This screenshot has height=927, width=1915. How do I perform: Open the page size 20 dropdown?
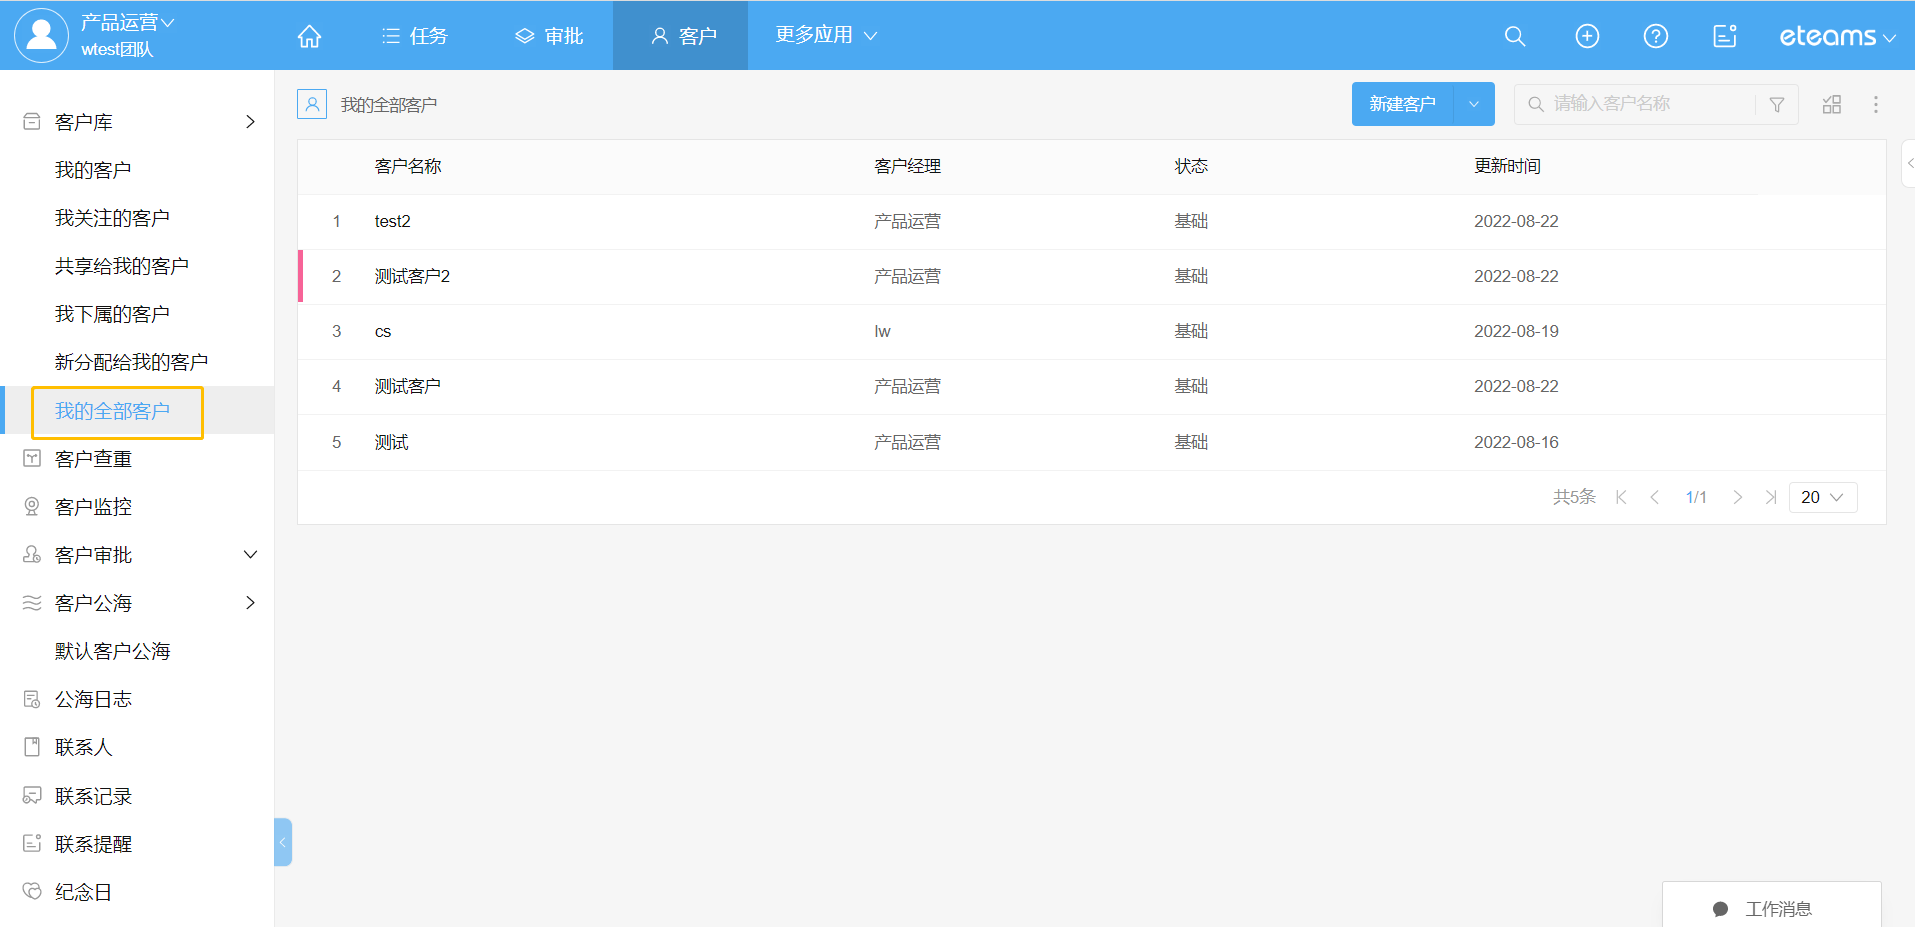coord(1822,497)
